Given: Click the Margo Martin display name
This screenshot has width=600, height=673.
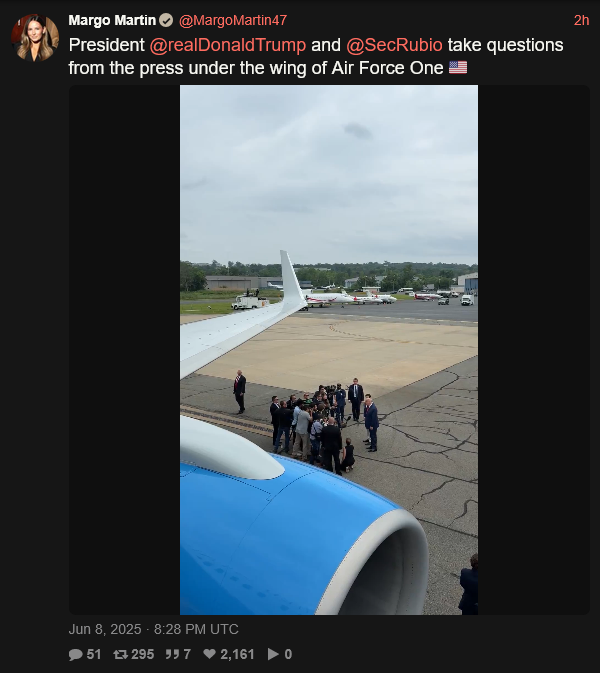Looking at the screenshot, I should coord(112,20).
